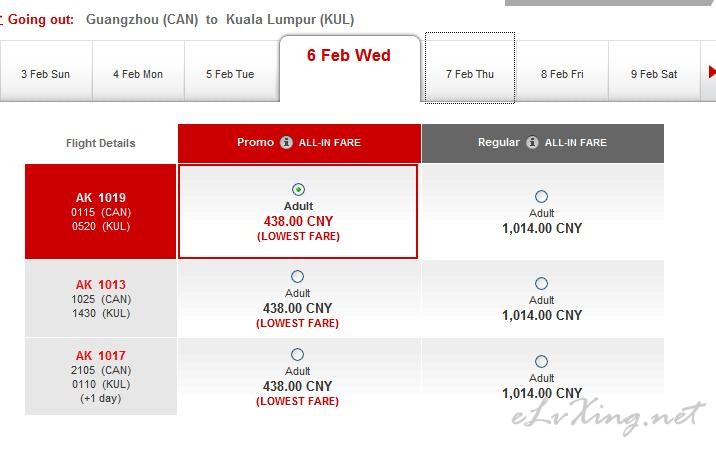Click the AK 1019 flight details cell
This screenshot has height=449, width=716.
(x=100, y=211)
